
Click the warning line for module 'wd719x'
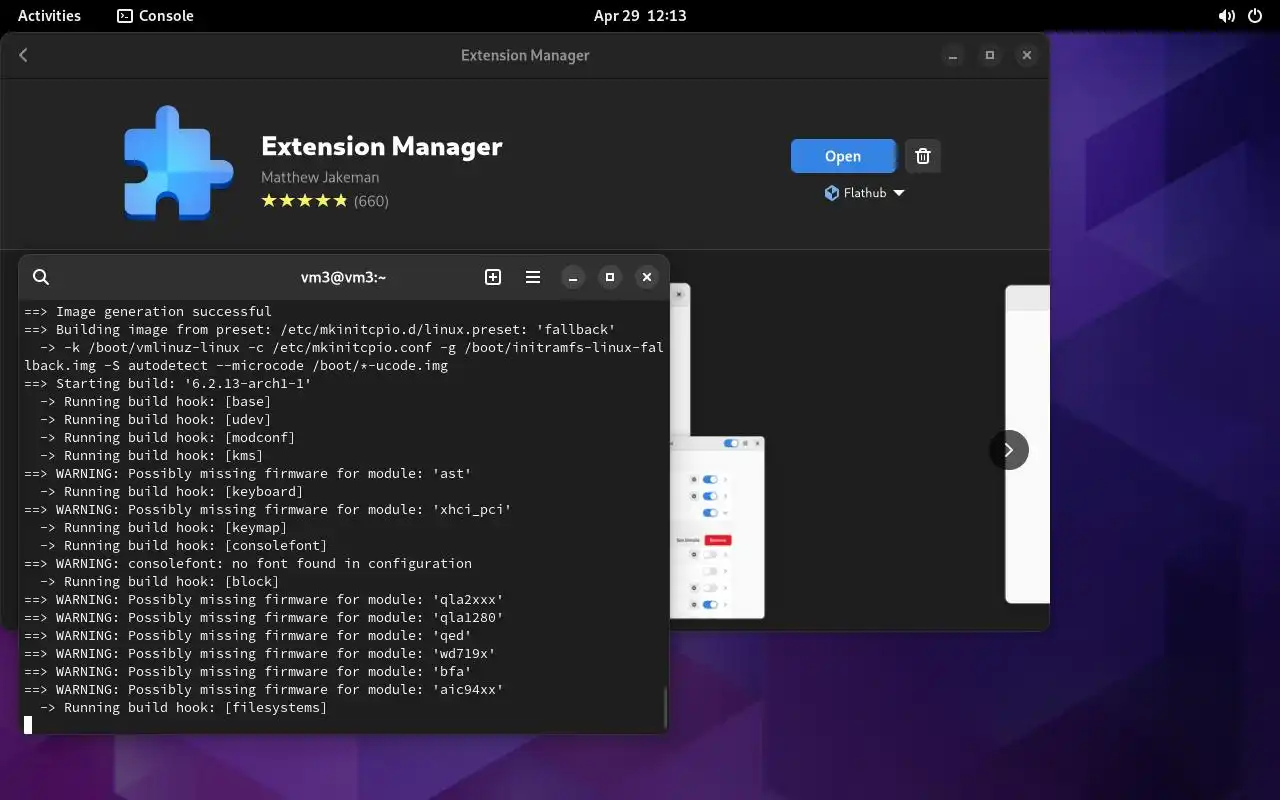point(260,653)
